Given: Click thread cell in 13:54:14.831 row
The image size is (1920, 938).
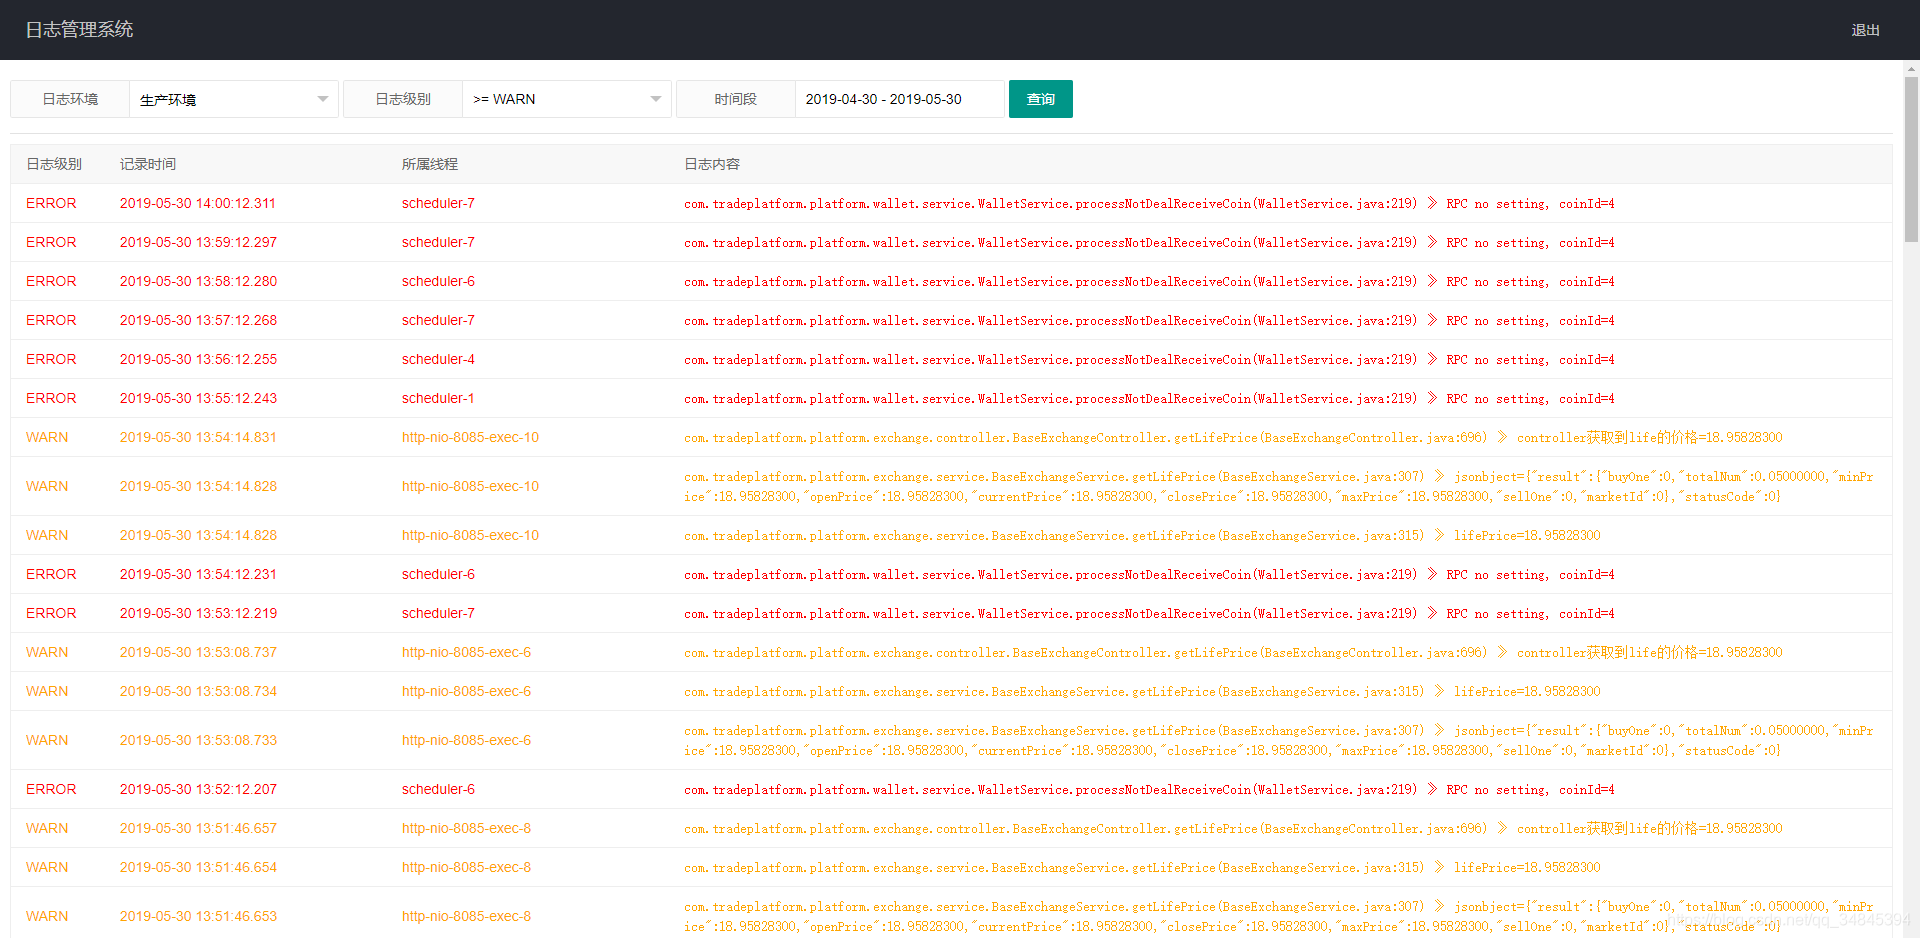Looking at the screenshot, I should pos(470,437).
